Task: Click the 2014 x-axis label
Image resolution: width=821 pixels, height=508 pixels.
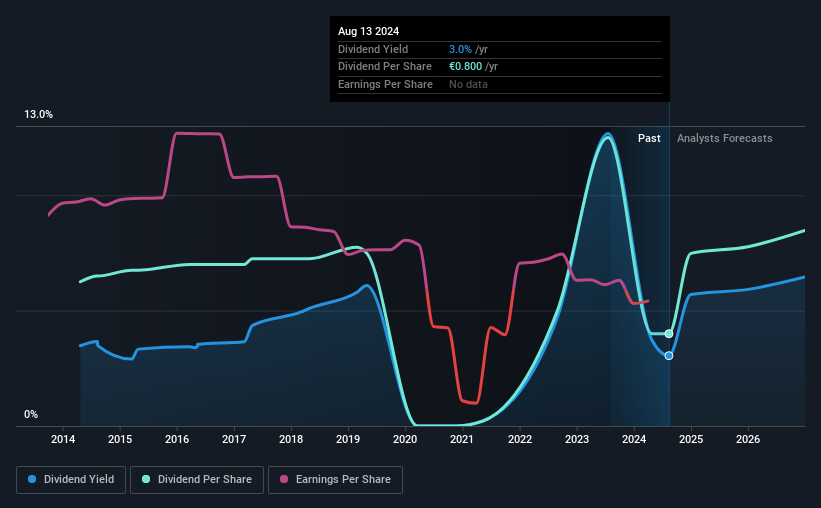Action: pos(63,439)
